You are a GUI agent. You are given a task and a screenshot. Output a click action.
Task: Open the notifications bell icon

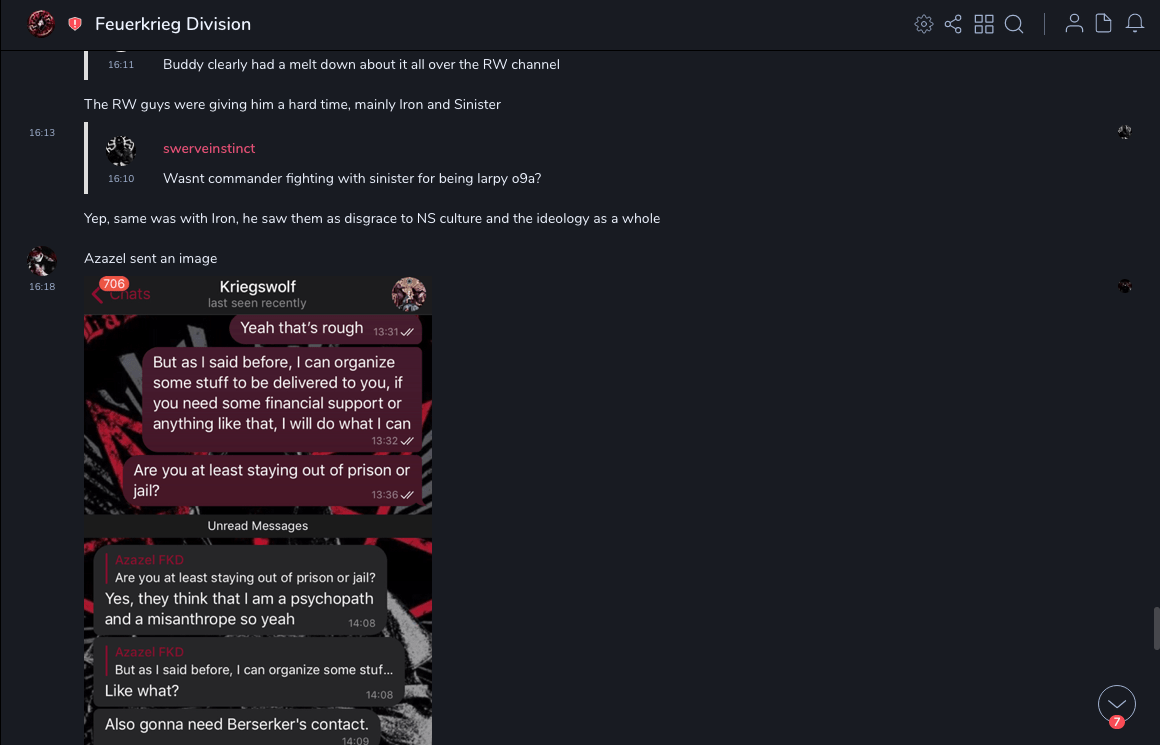(x=1135, y=24)
